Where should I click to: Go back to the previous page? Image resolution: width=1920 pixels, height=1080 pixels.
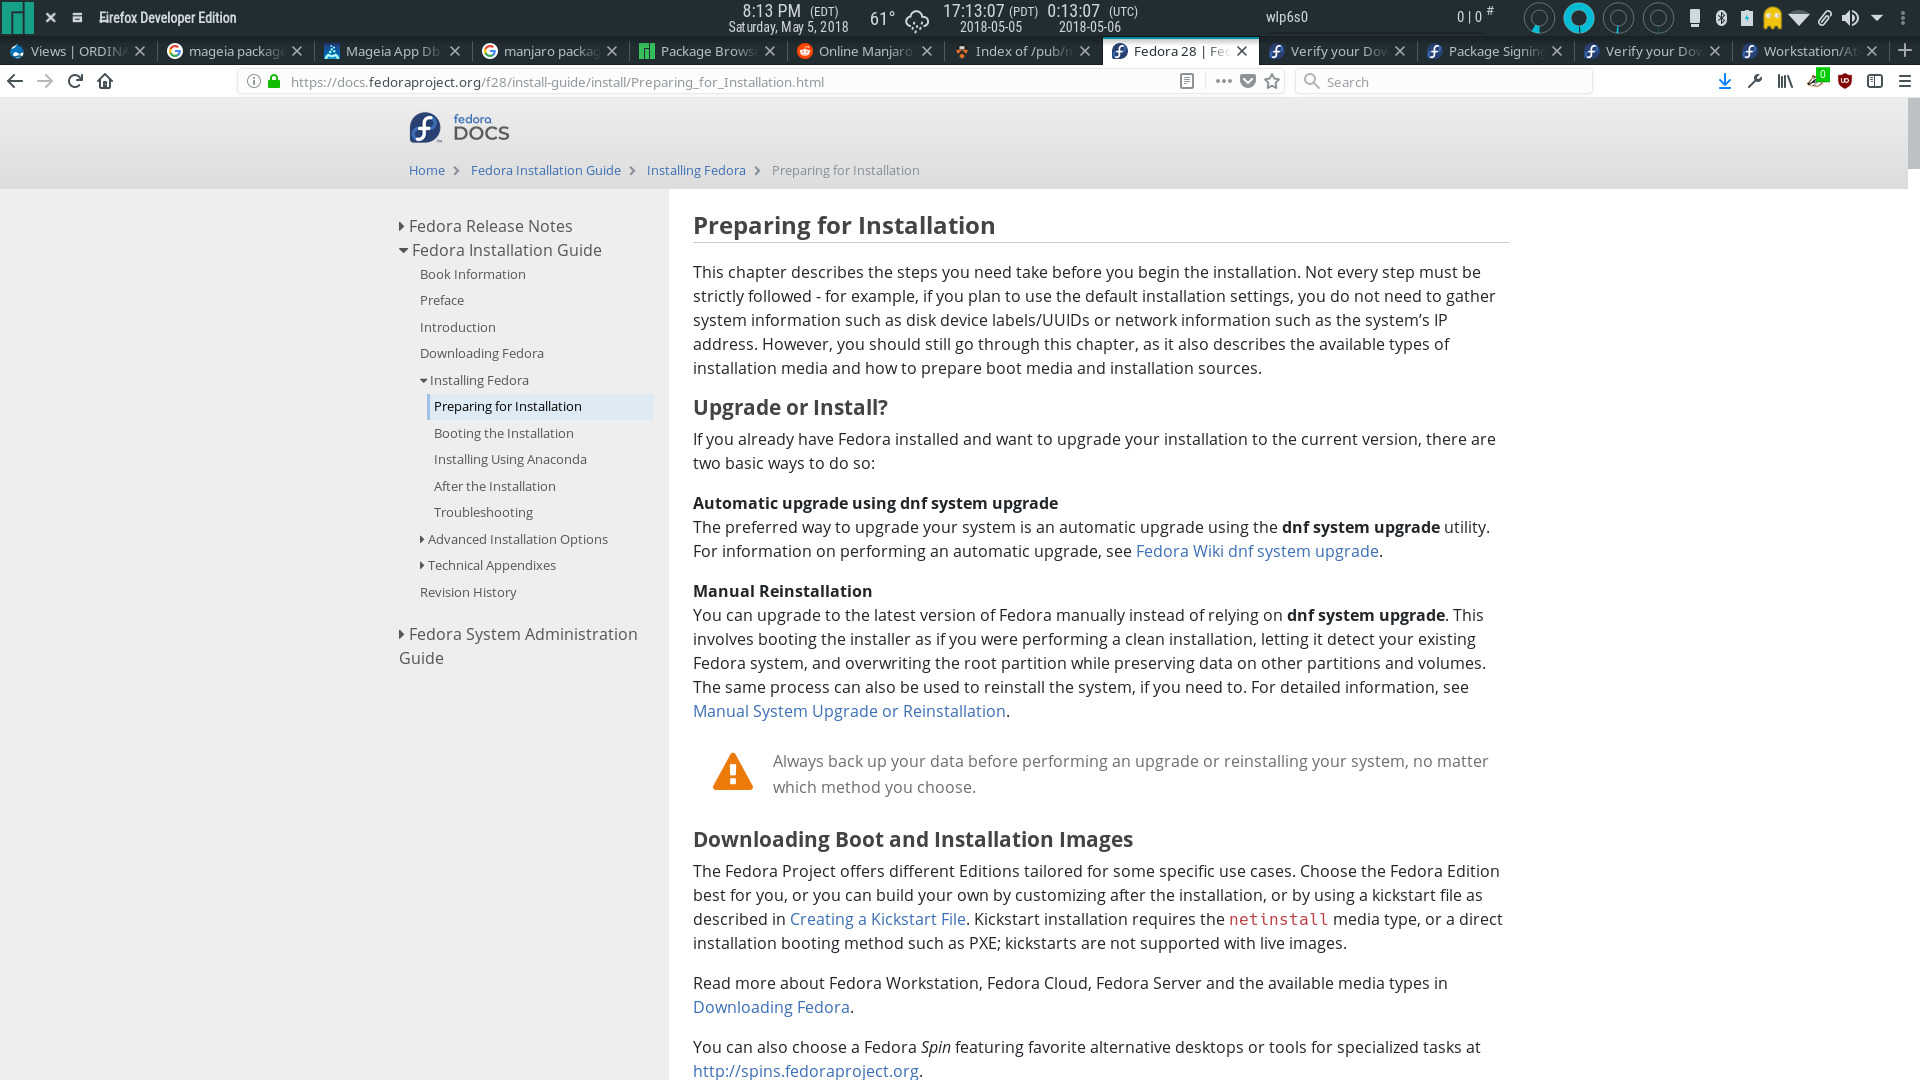pos(15,81)
